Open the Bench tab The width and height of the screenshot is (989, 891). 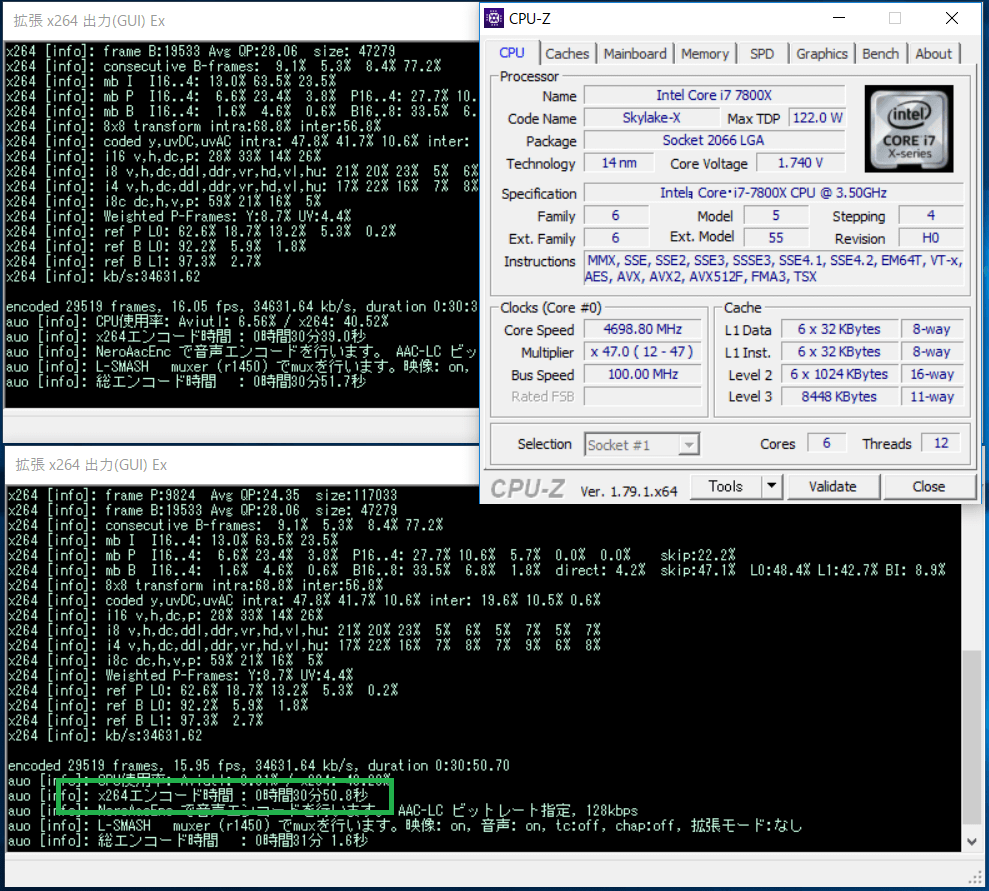tap(881, 54)
